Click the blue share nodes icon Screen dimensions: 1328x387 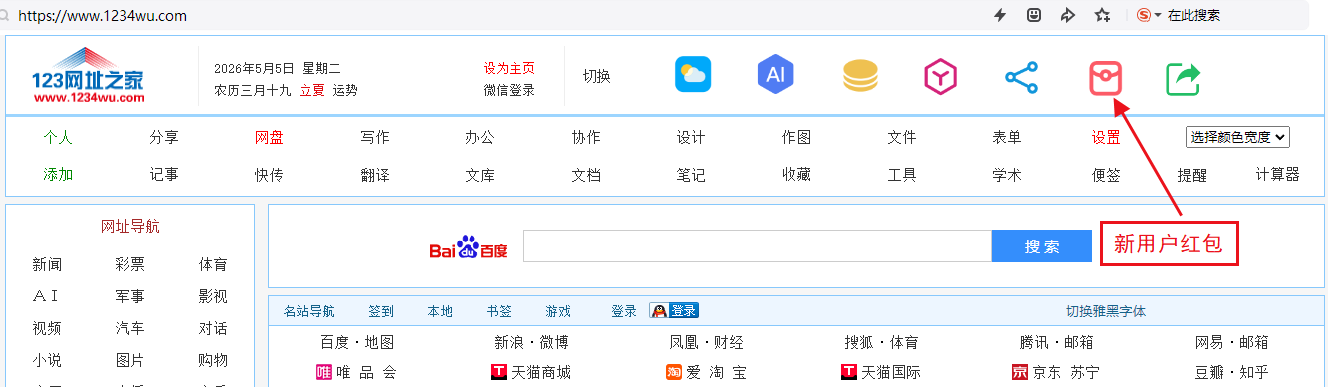click(x=1021, y=77)
